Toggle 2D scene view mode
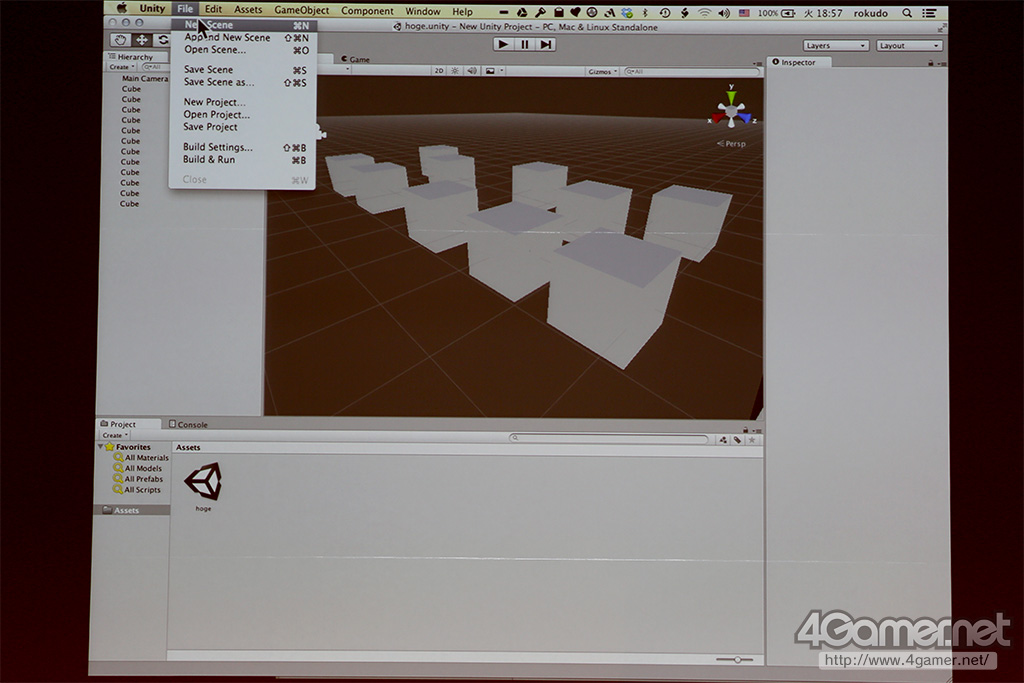 coord(439,71)
